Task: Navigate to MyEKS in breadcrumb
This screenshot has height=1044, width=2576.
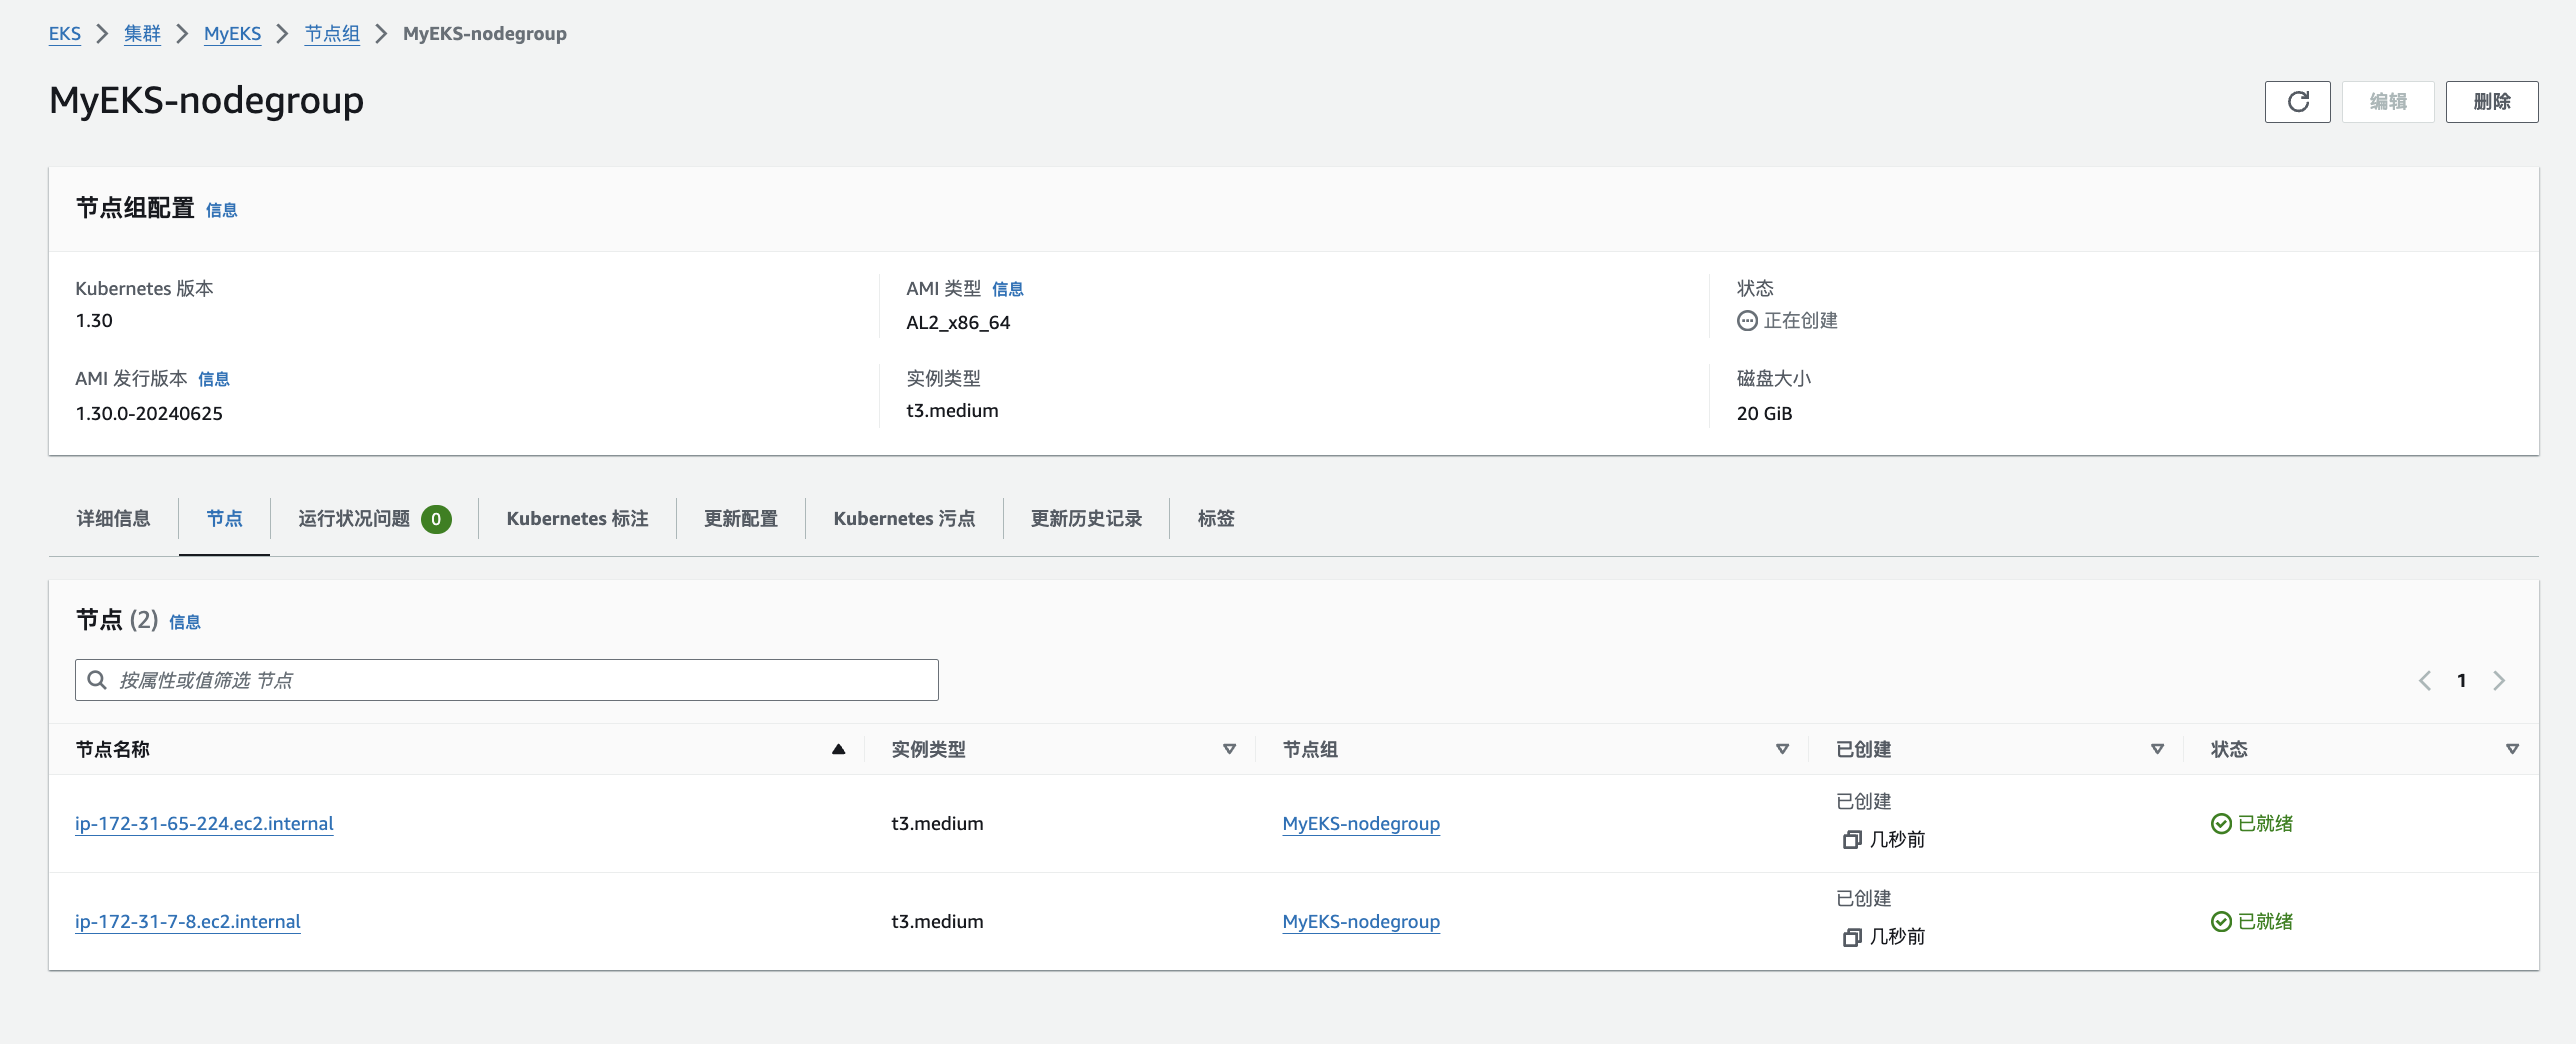Action: pyautogui.click(x=232, y=34)
